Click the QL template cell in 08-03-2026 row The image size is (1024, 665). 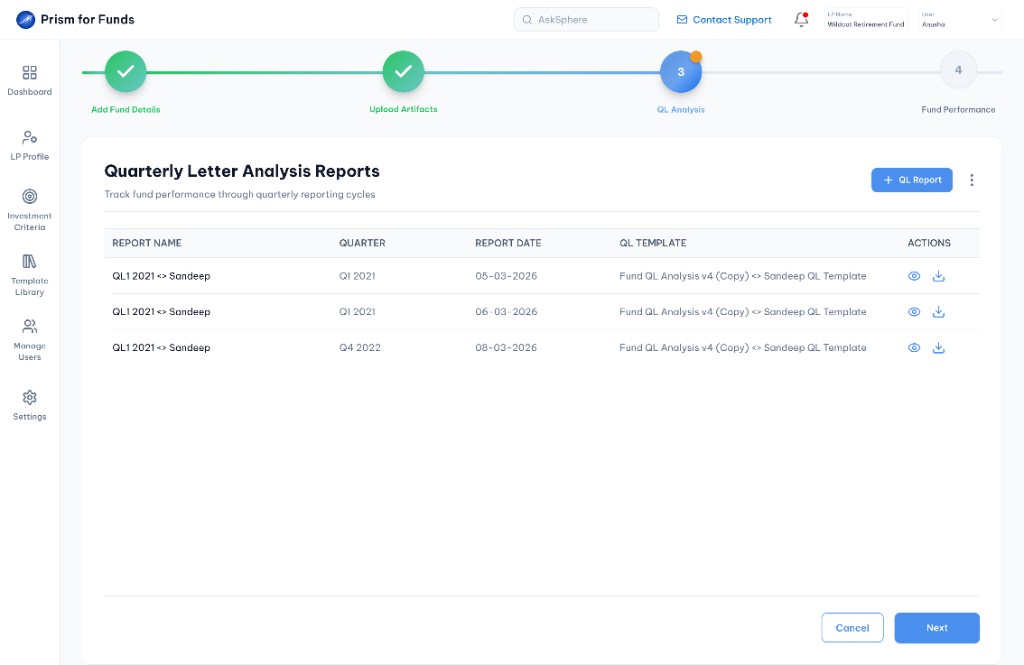coord(743,348)
